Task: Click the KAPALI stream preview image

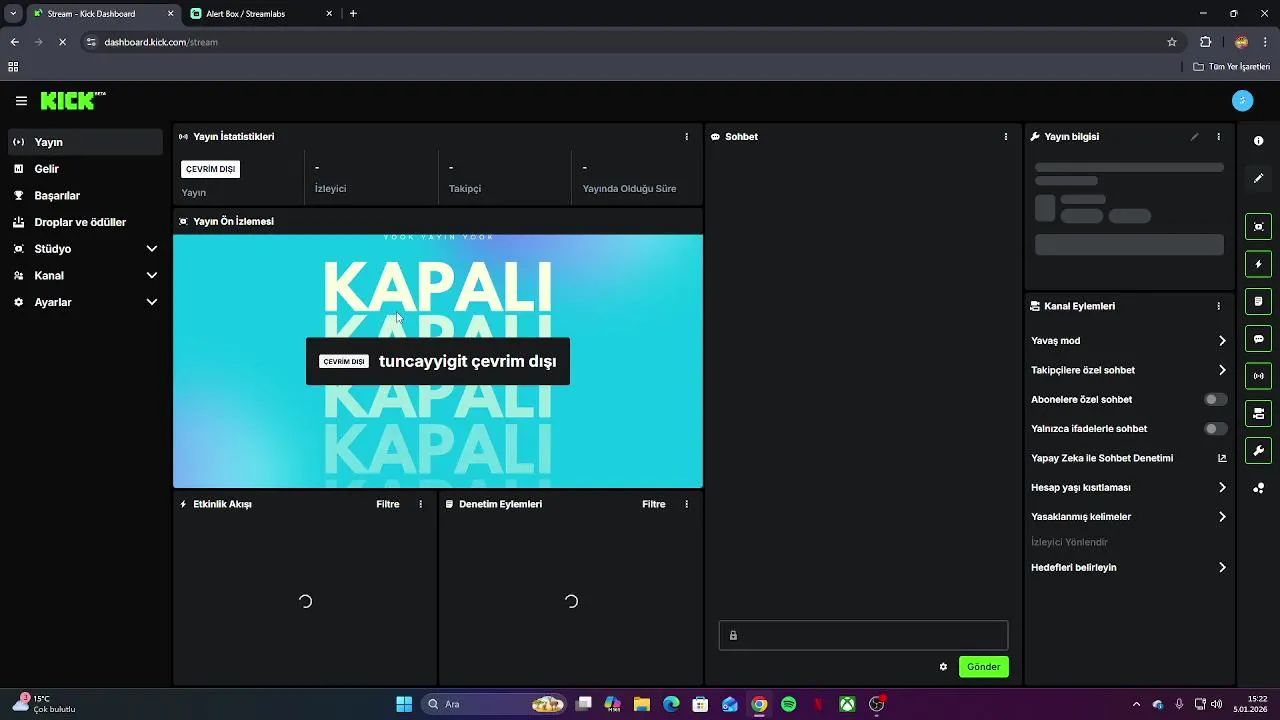Action: point(438,361)
